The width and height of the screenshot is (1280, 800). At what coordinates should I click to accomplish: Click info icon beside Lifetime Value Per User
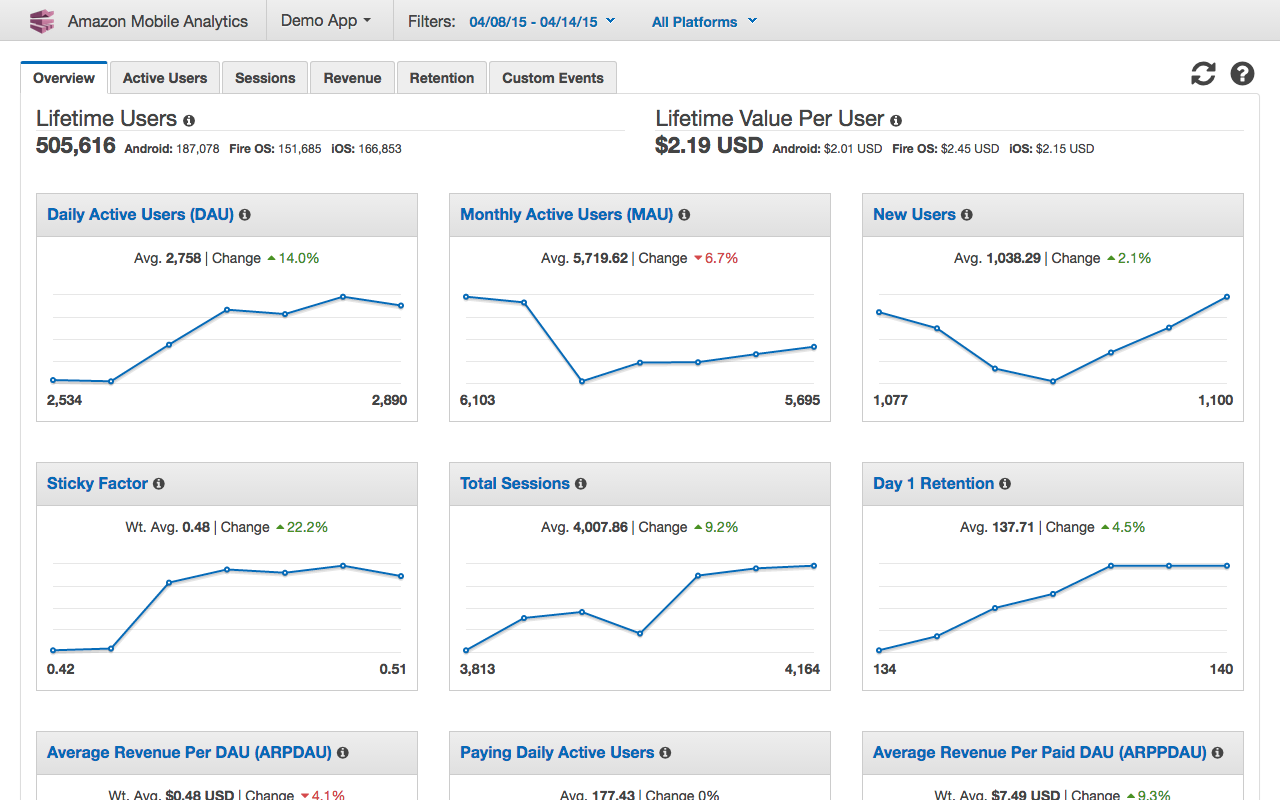(x=896, y=120)
